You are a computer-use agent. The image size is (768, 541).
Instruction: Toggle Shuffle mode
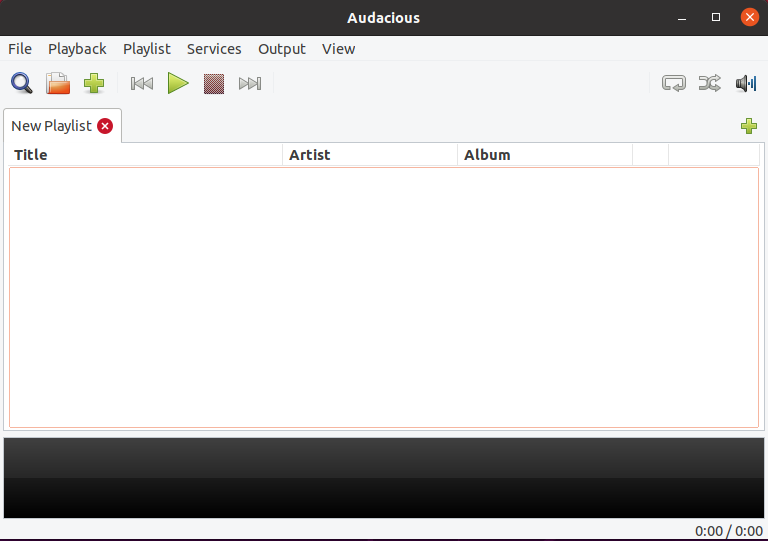[x=710, y=83]
